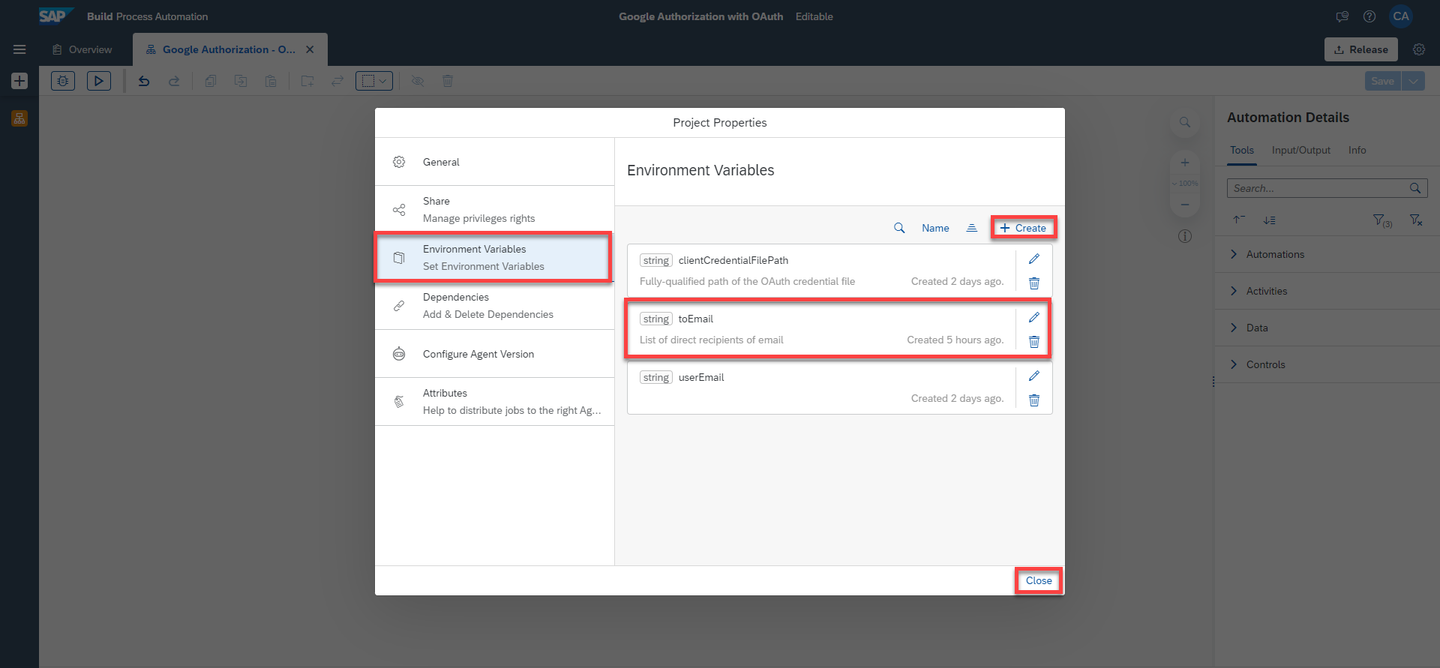Delete selection using toolbar trash icon
Viewport: 1440px width, 668px height.
point(448,81)
